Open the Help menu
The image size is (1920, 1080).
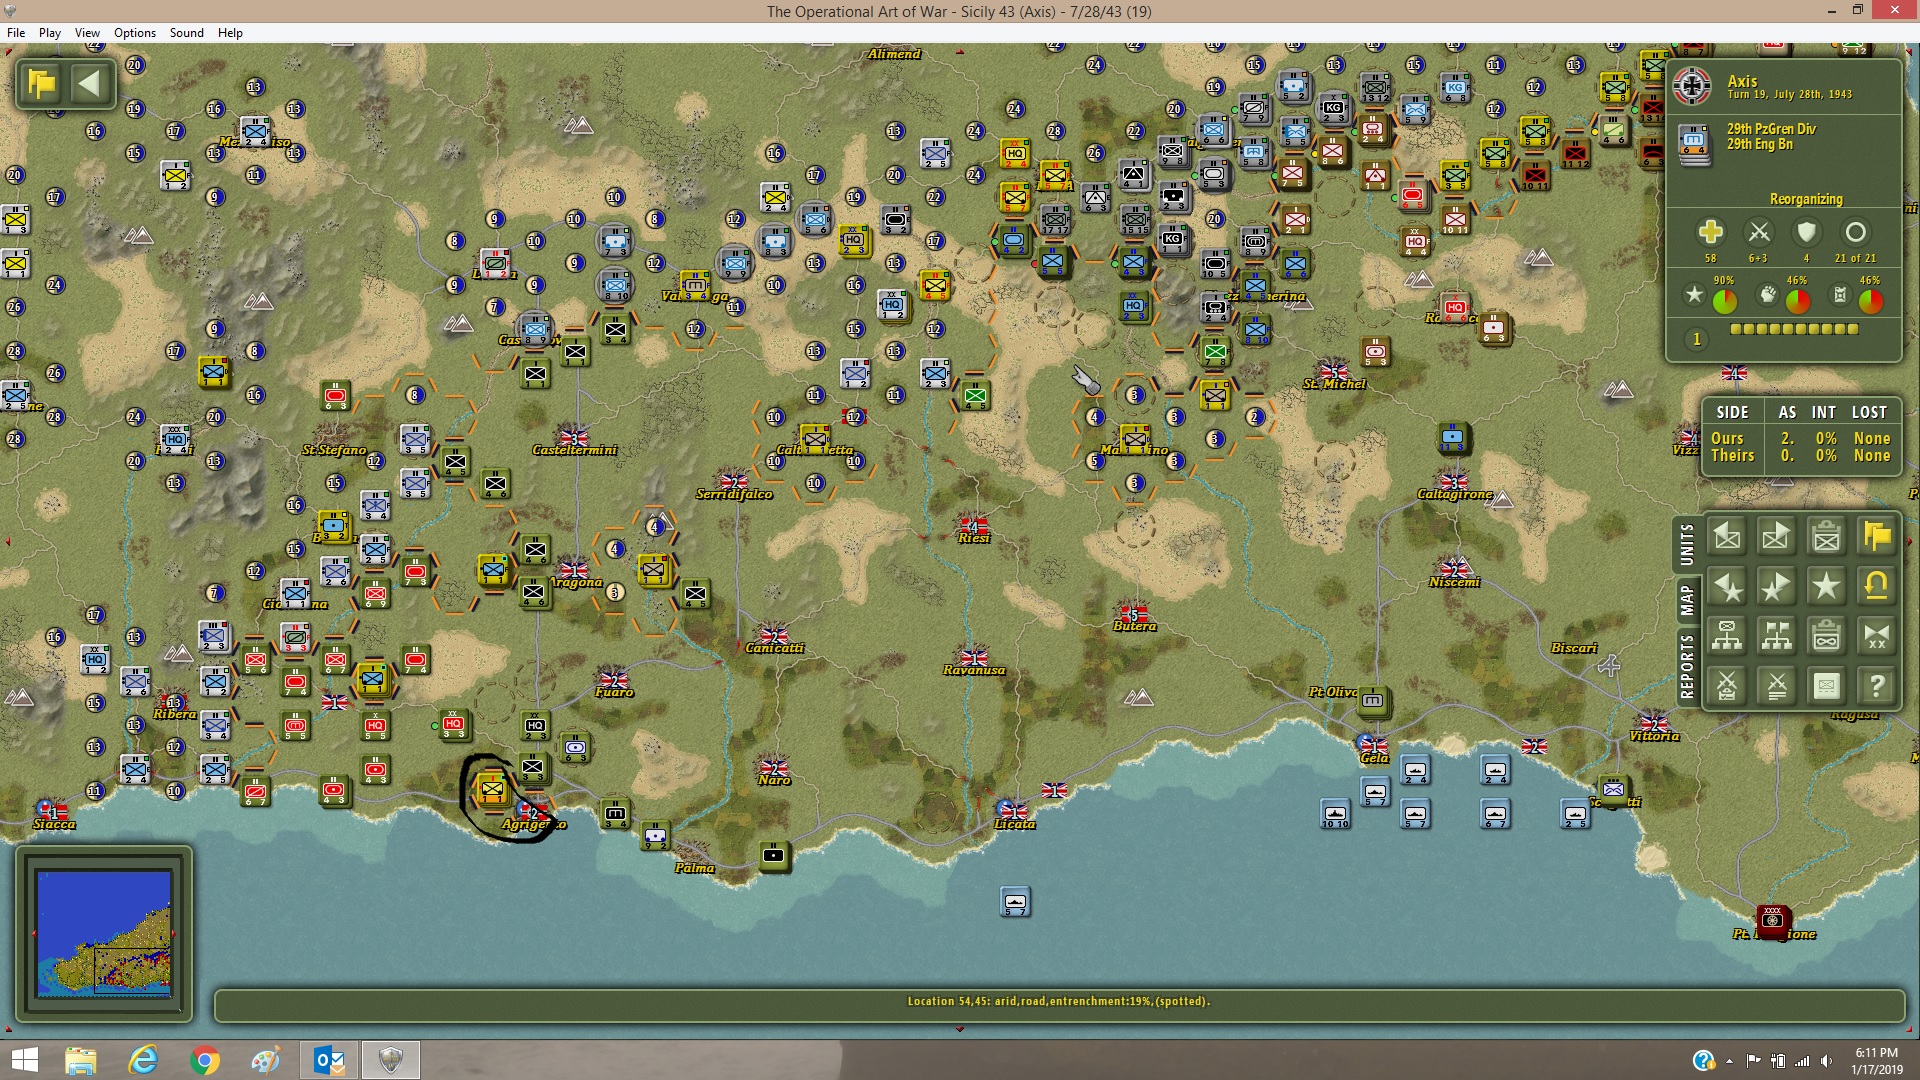[230, 33]
